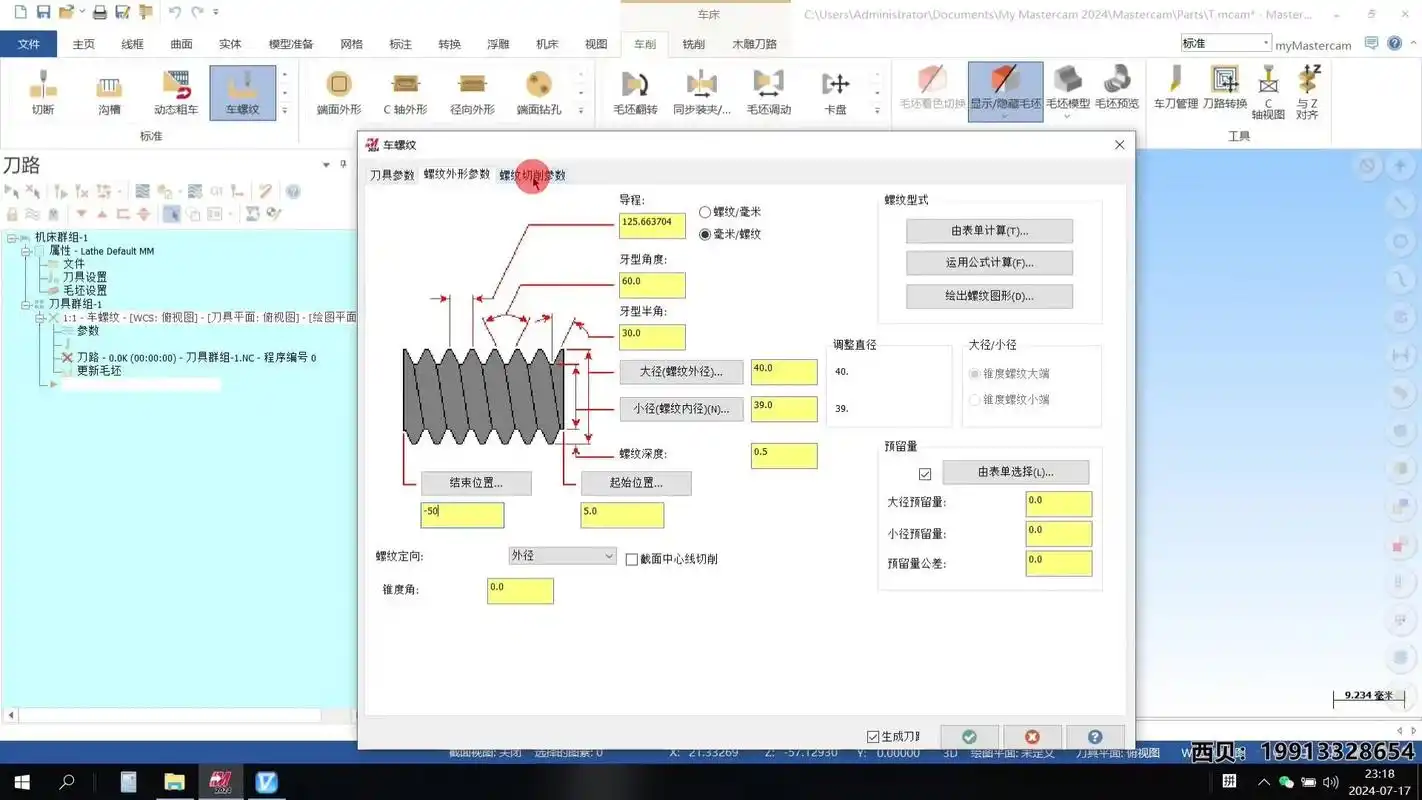
Task: Uncheck the 生成刀路 checkbox
Action: click(873, 737)
